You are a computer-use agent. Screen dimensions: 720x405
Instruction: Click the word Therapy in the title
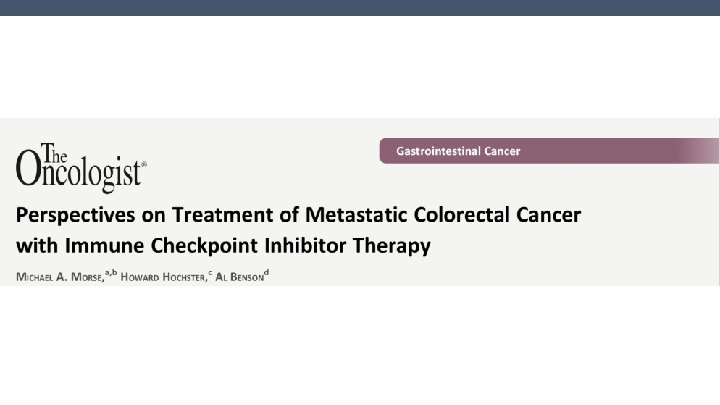[394, 245]
